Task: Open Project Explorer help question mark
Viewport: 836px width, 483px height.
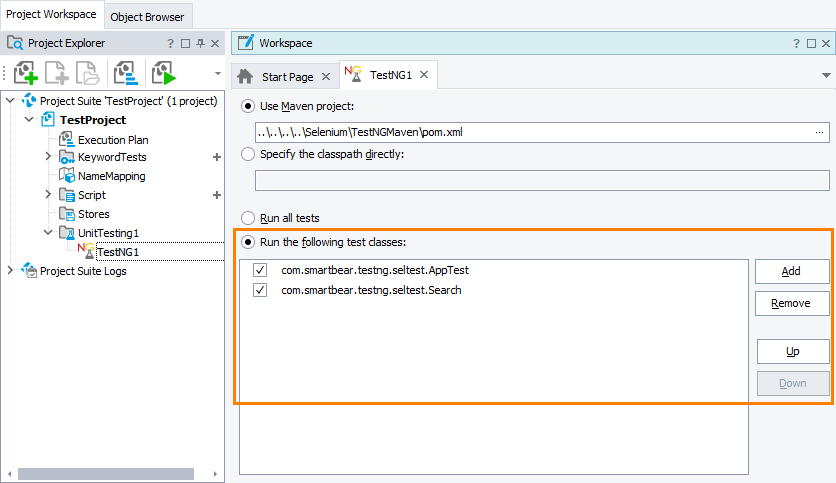Action: [171, 44]
